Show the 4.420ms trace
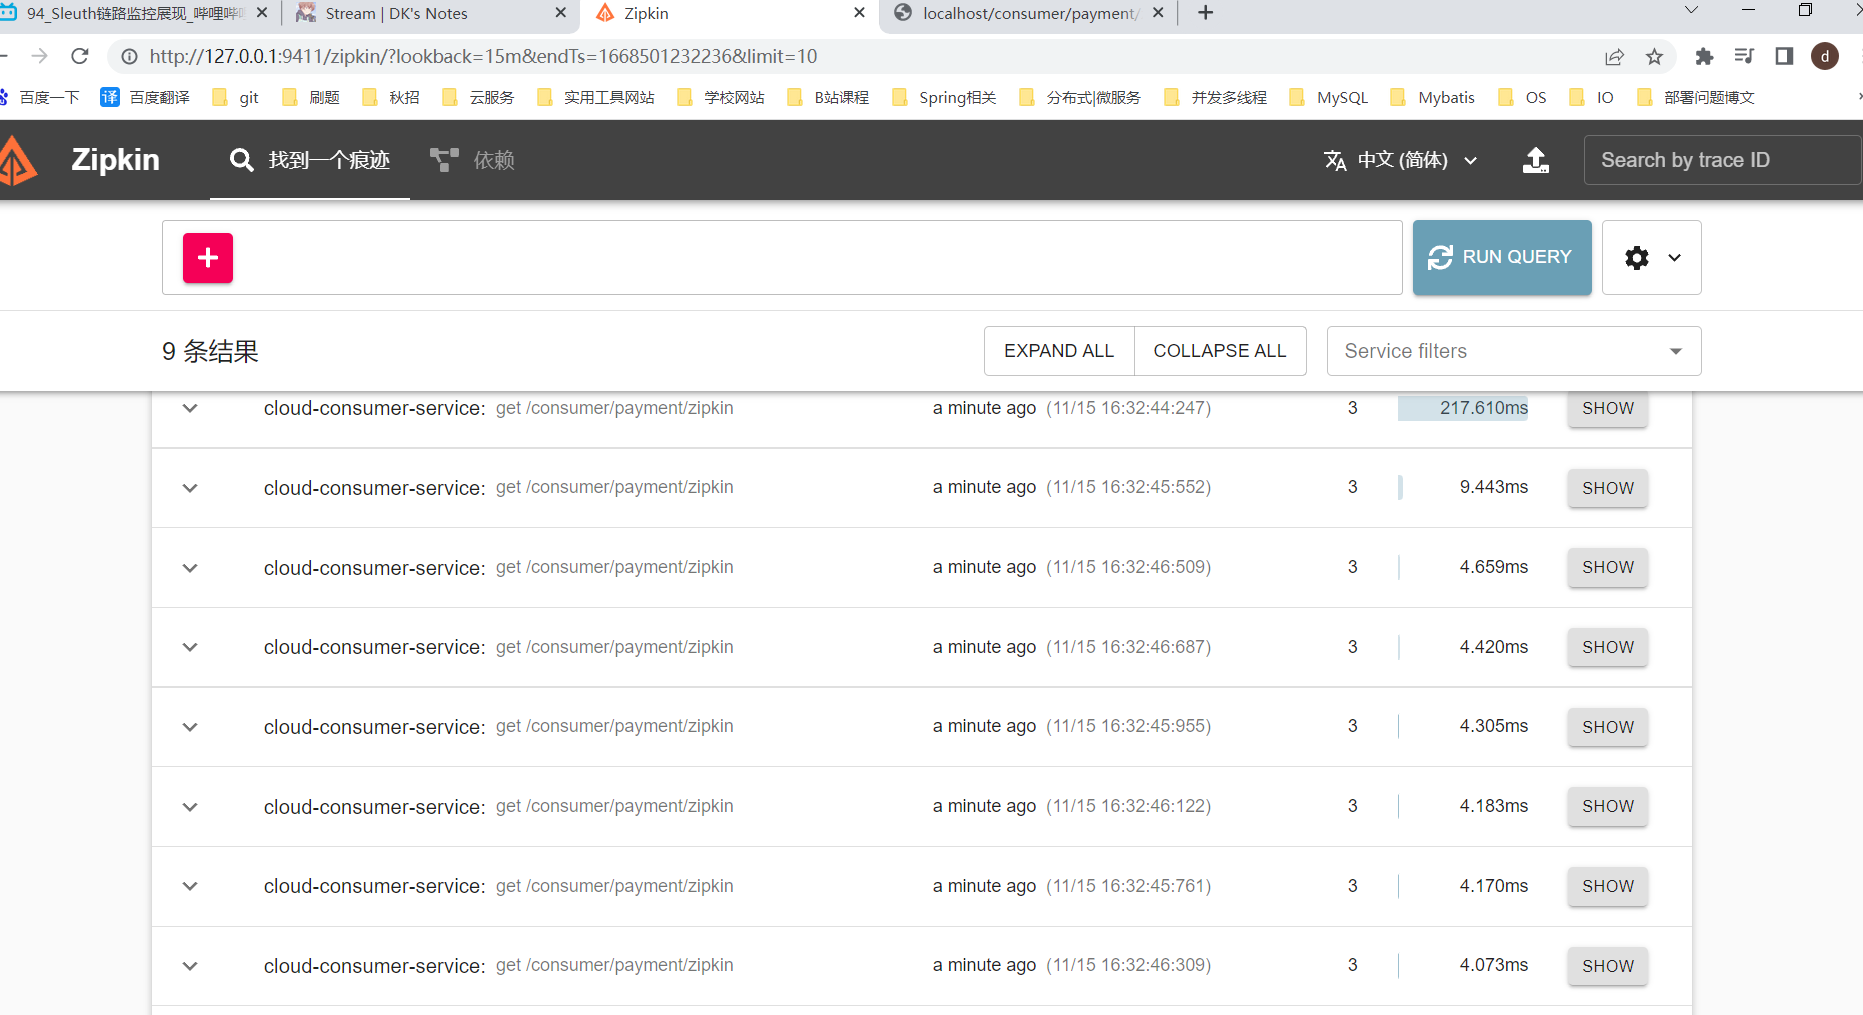 tap(1608, 647)
